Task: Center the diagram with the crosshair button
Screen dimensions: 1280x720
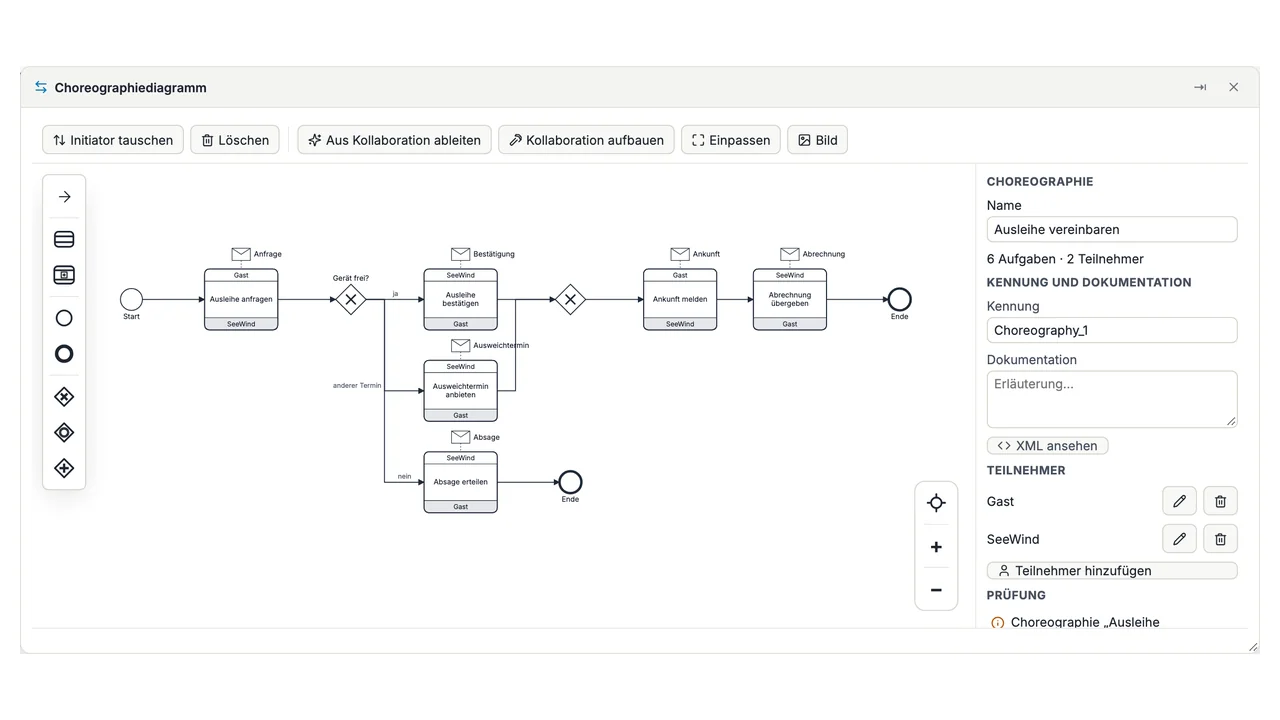Action: [936, 503]
